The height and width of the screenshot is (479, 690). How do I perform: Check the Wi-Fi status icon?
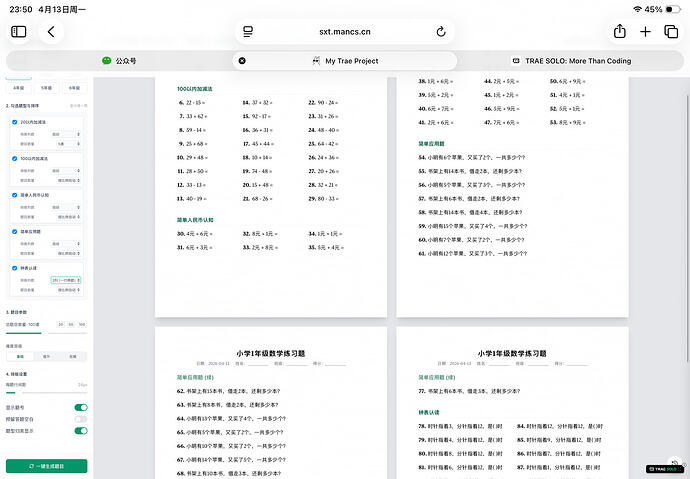637,9
